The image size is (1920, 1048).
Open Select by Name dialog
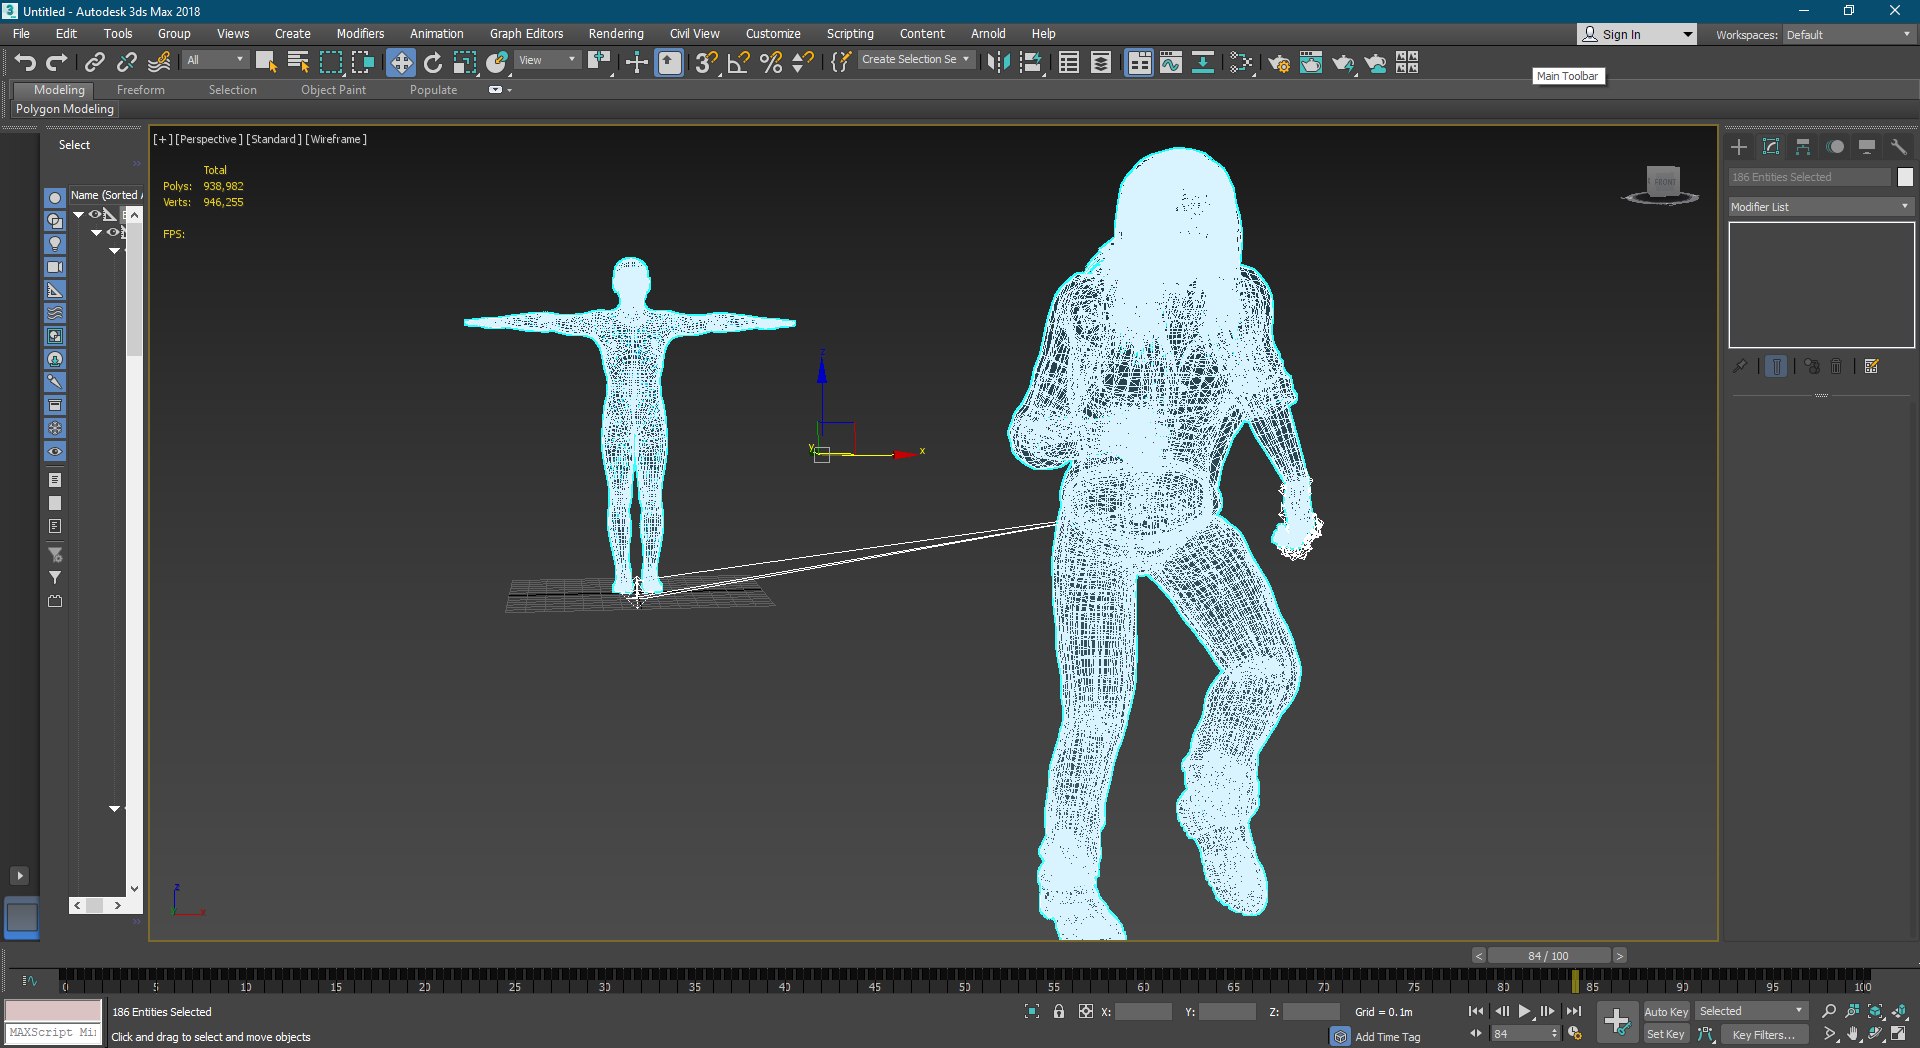click(298, 63)
